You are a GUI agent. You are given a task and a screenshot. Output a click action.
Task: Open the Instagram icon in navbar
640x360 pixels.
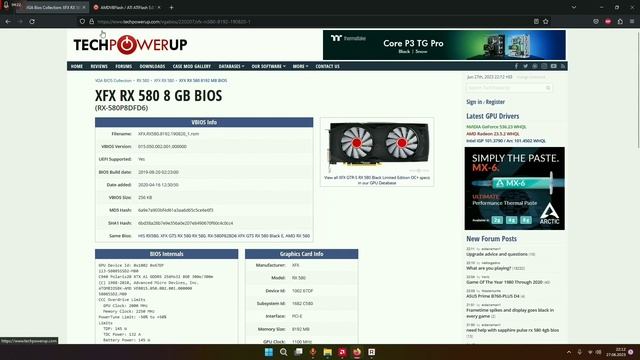click(x=544, y=66)
